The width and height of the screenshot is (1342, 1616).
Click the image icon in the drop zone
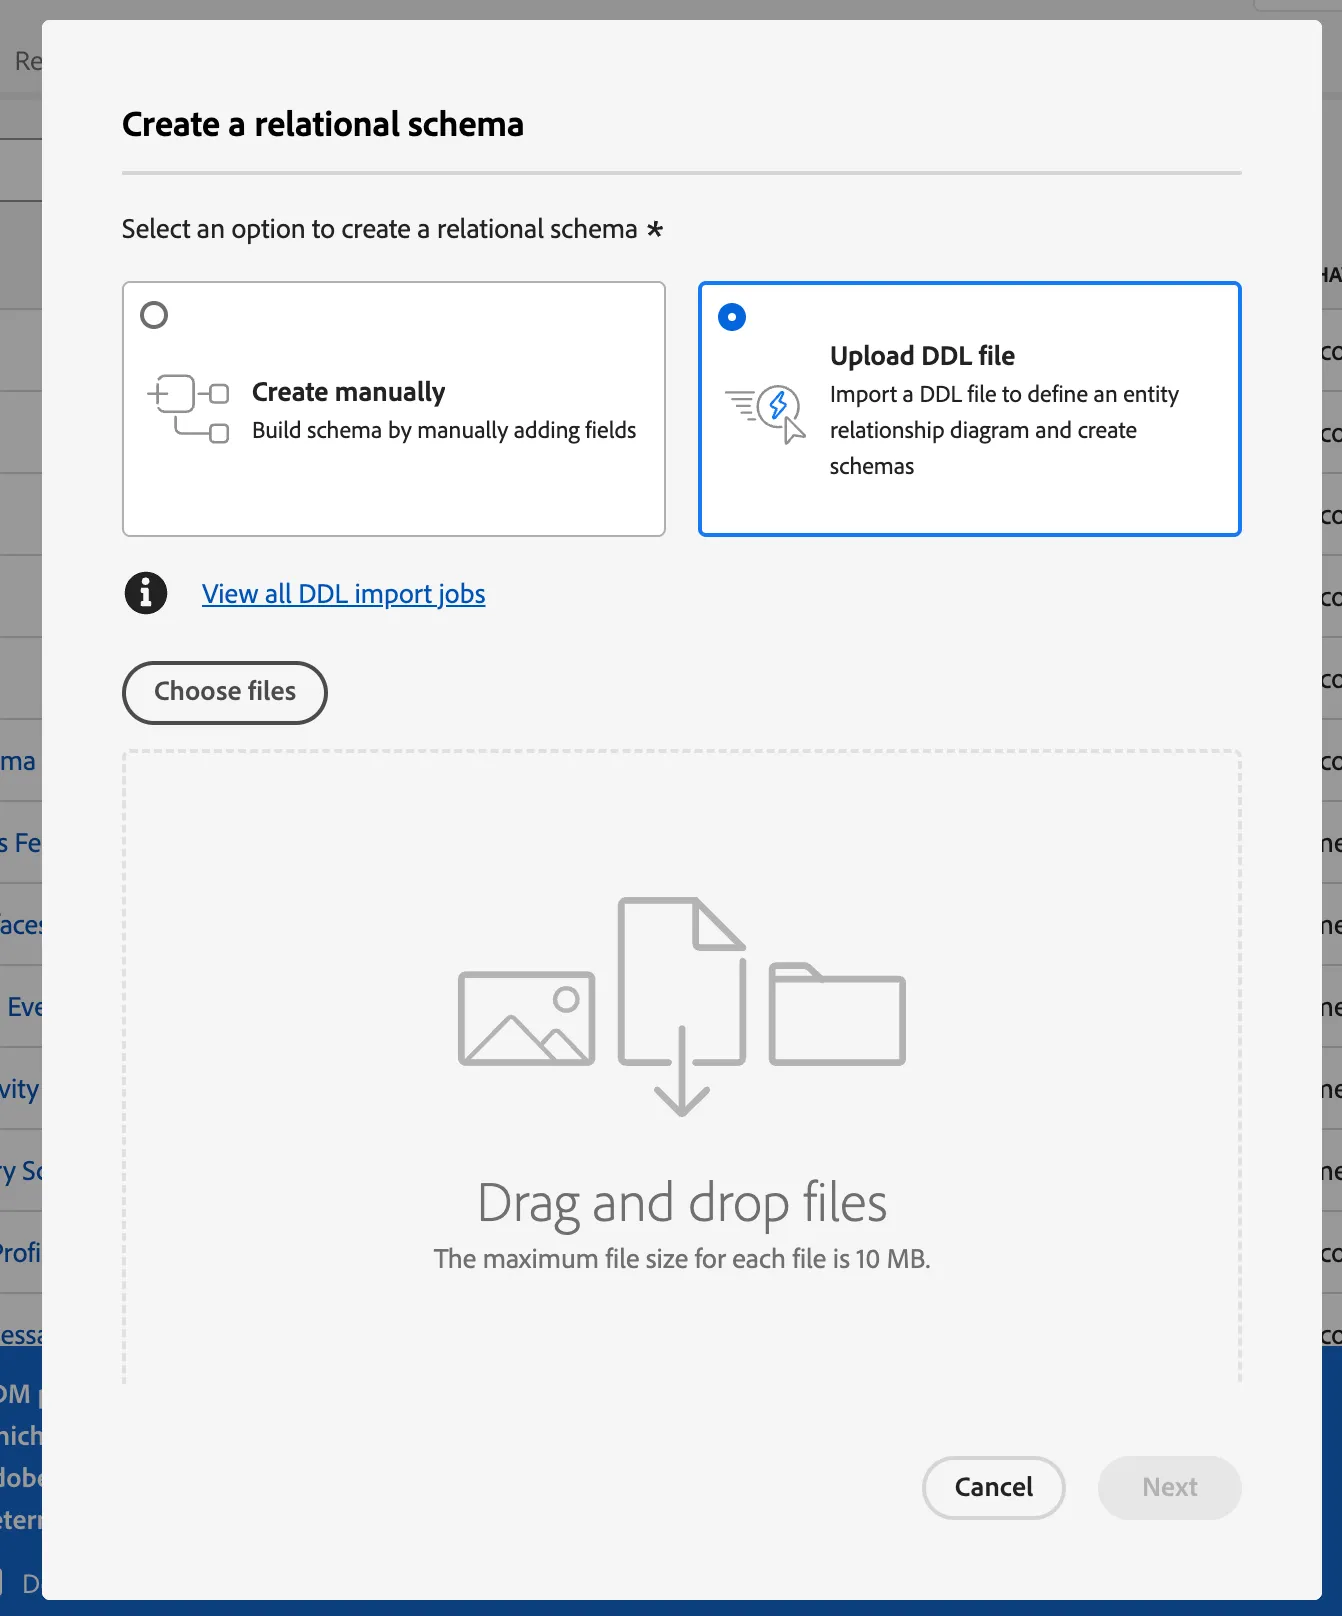point(527,1018)
